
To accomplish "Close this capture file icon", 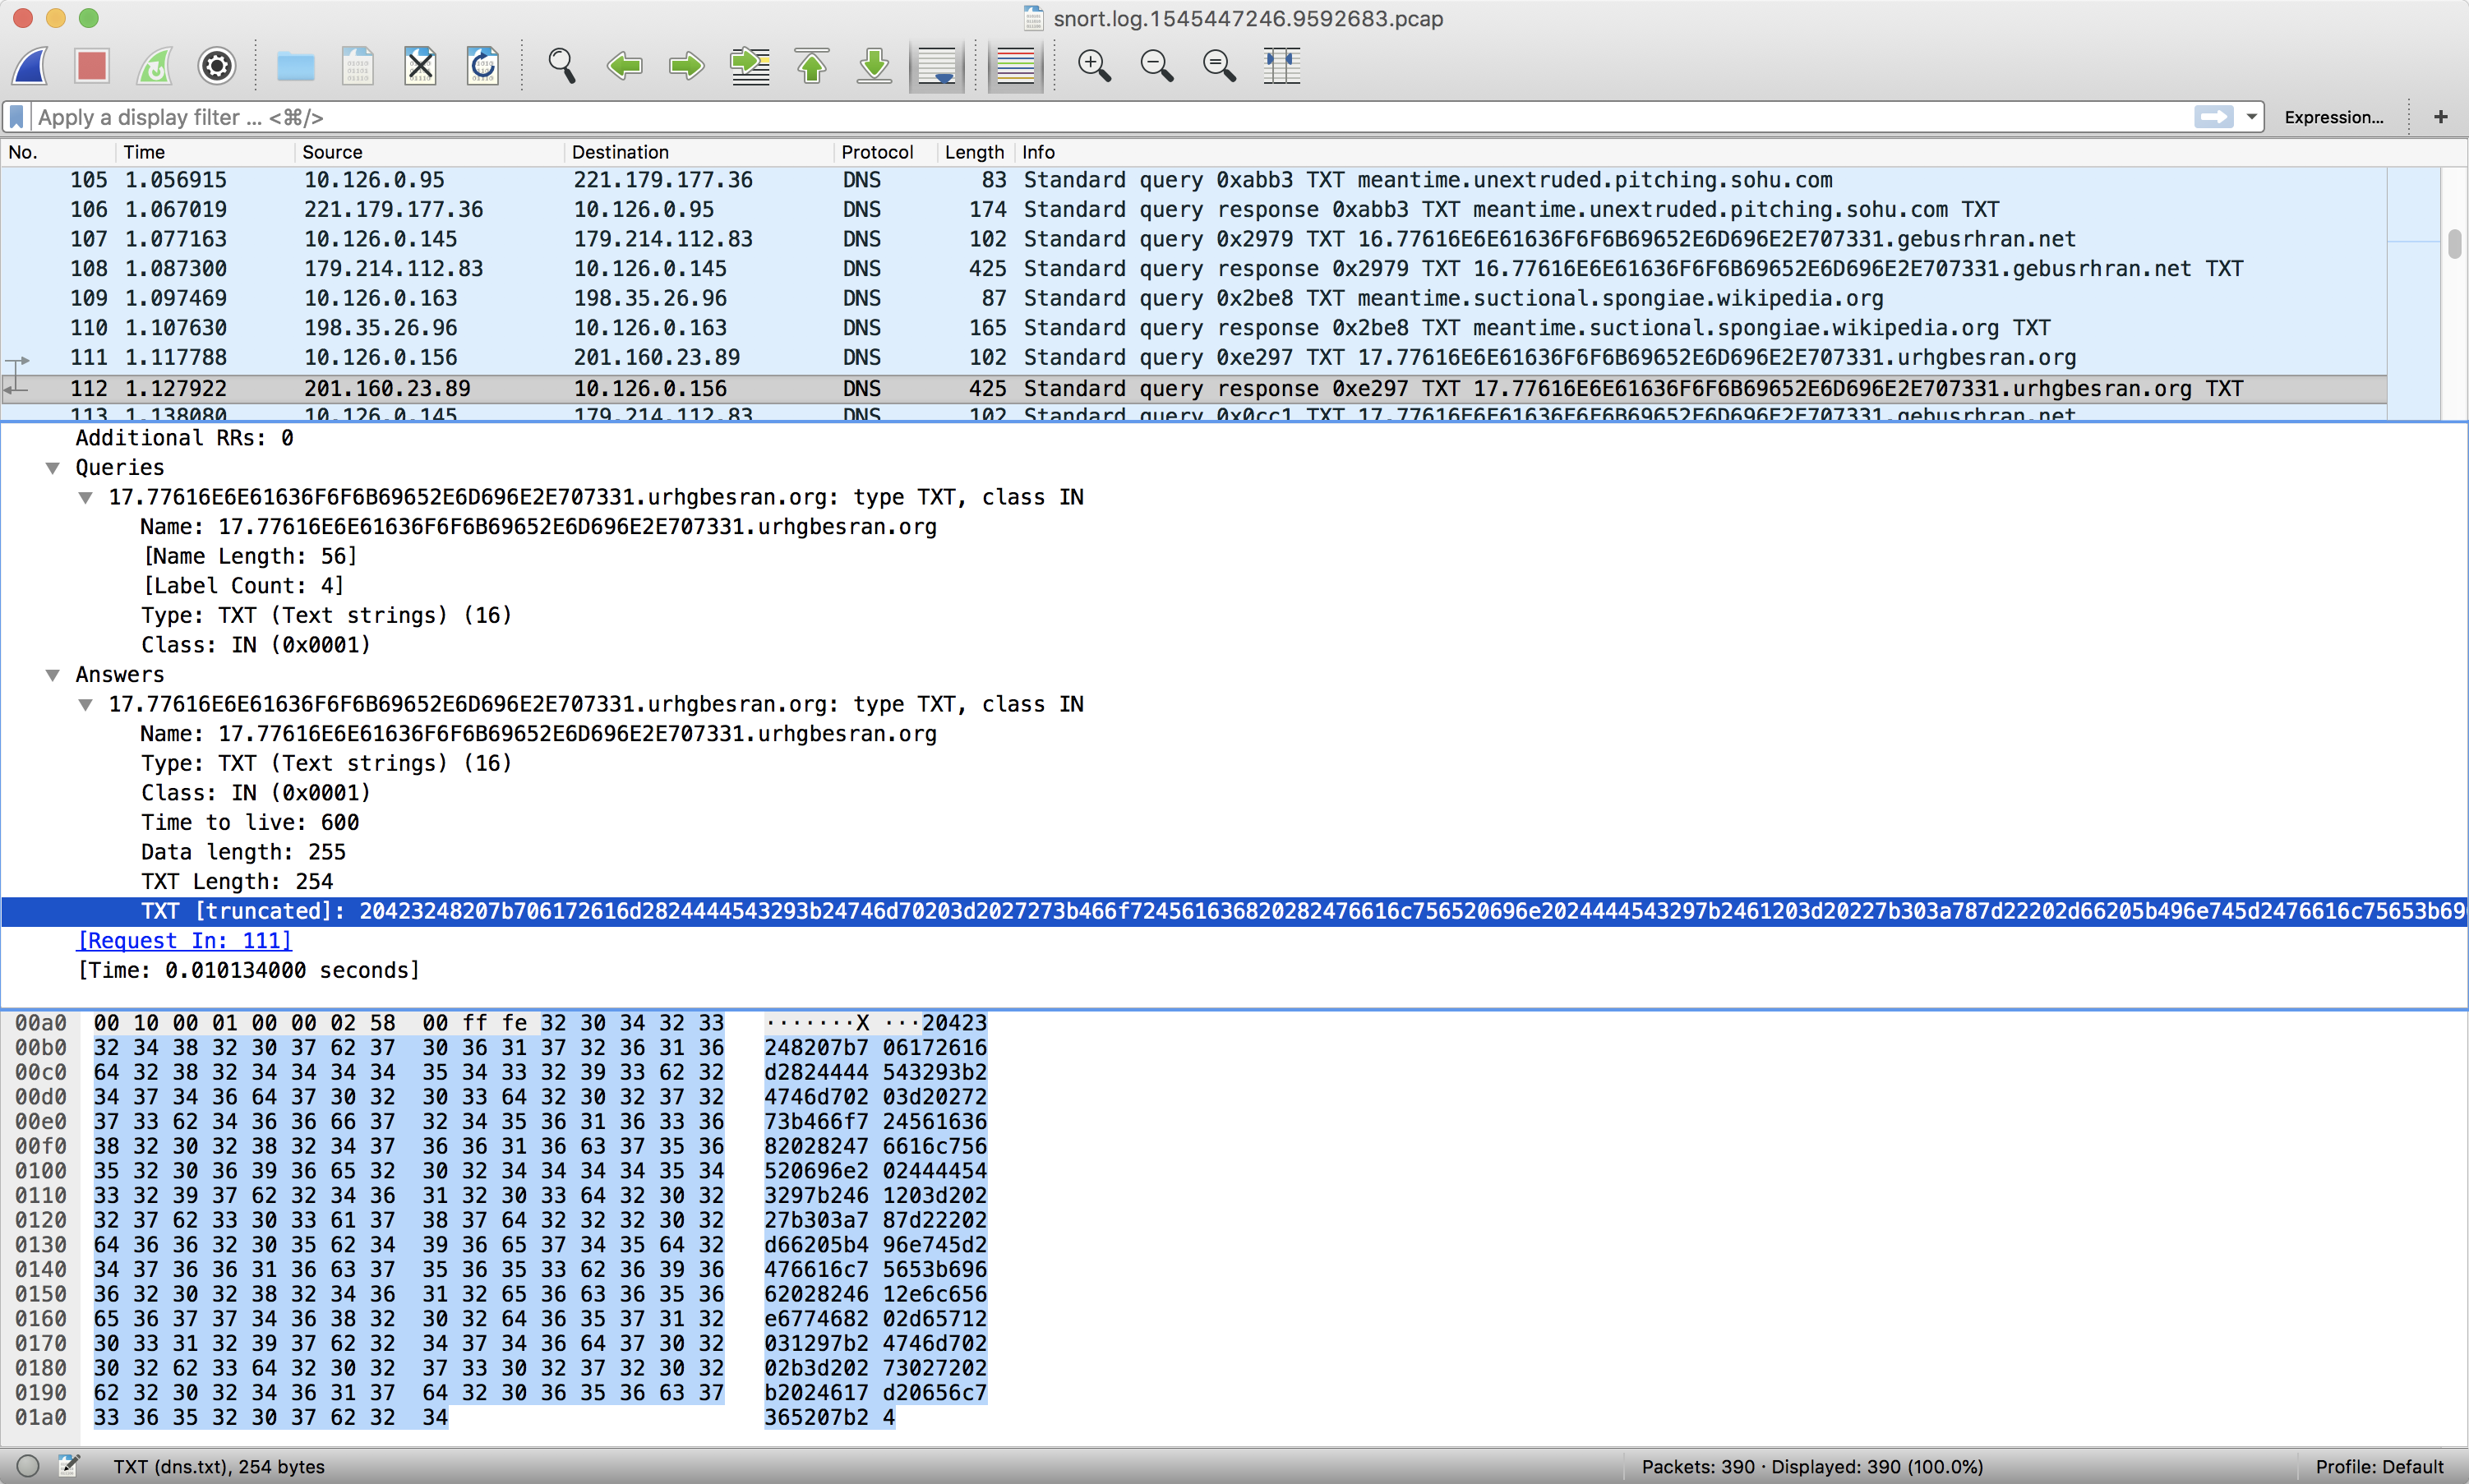I will pyautogui.click(x=420, y=66).
